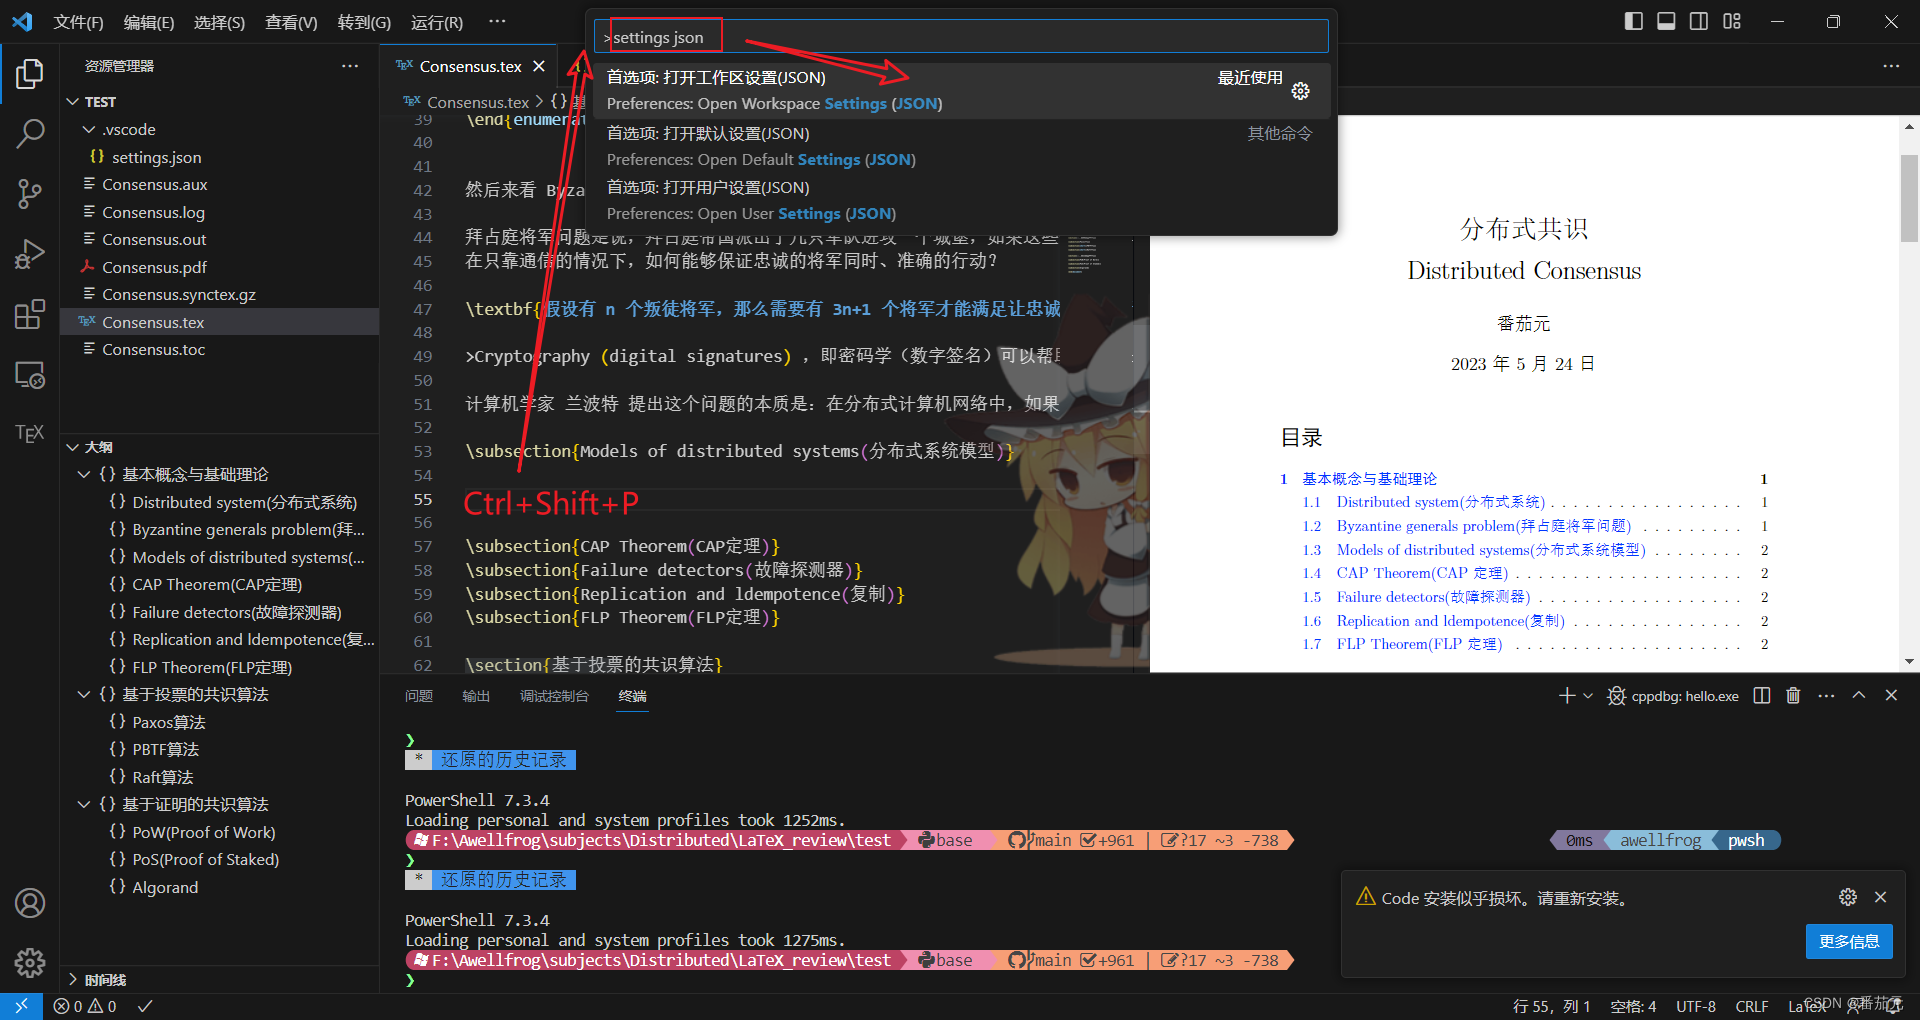Click errors and warnings count in status bar
This screenshot has height=1020, width=1920.
coord(85,1007)
